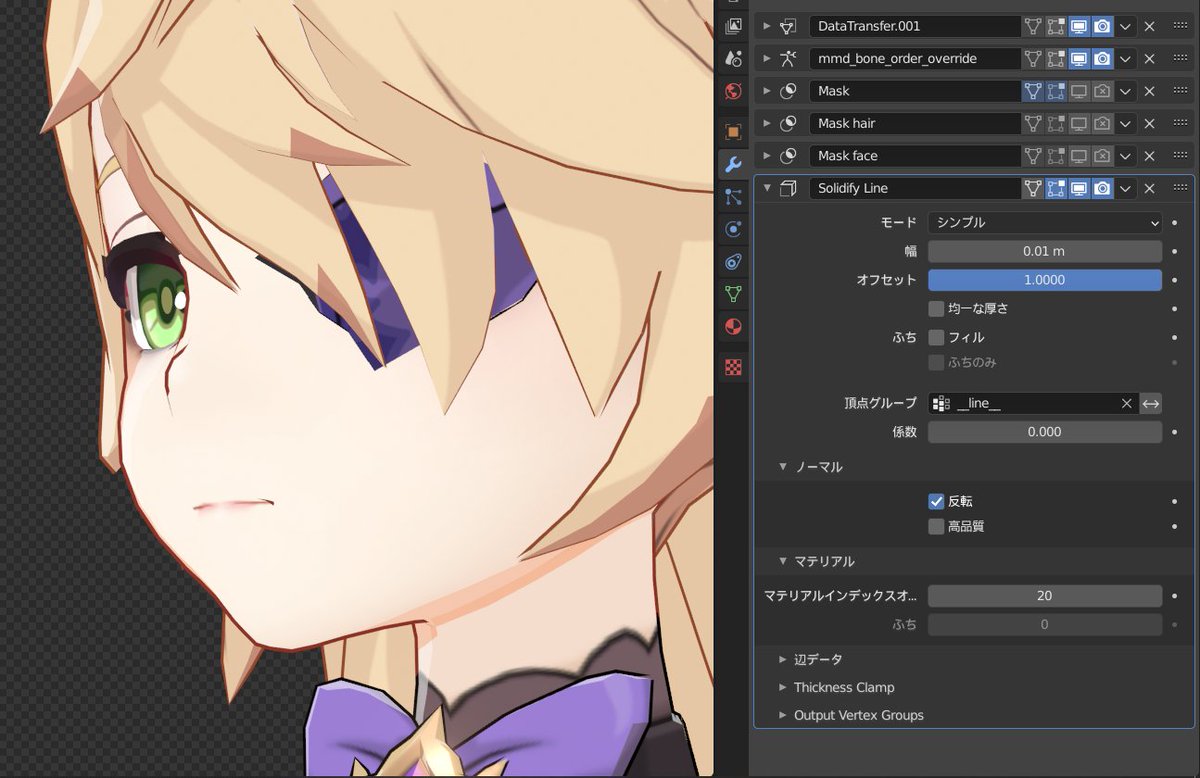Expand the Mask face modifier panel
Screen dimensions: 1200x778
pos(767,156)
